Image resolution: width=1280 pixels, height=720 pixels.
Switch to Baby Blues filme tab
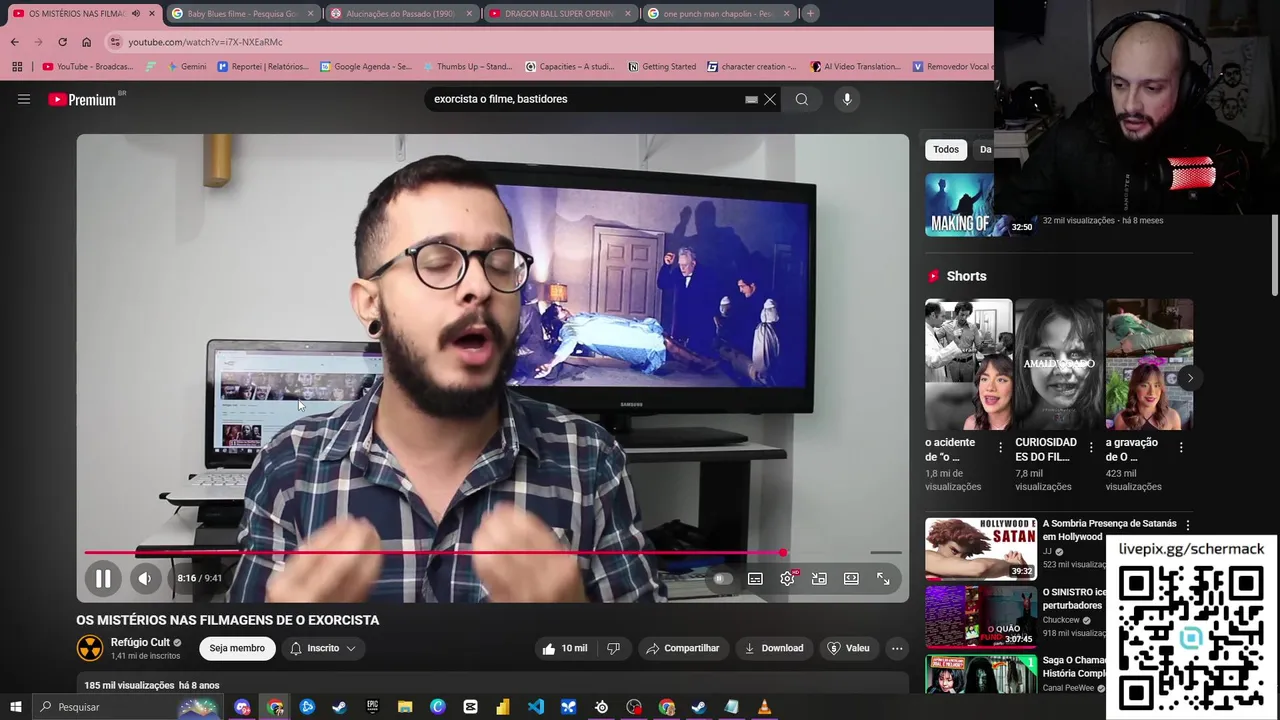[242, 14]
